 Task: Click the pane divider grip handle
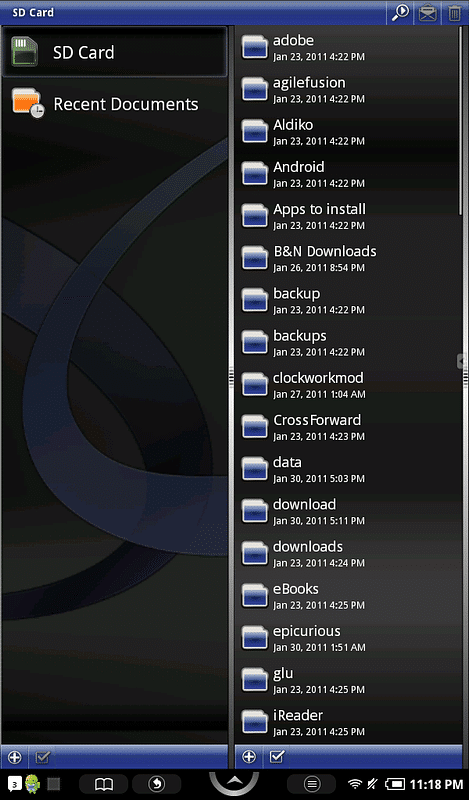(x=231, y=377)
